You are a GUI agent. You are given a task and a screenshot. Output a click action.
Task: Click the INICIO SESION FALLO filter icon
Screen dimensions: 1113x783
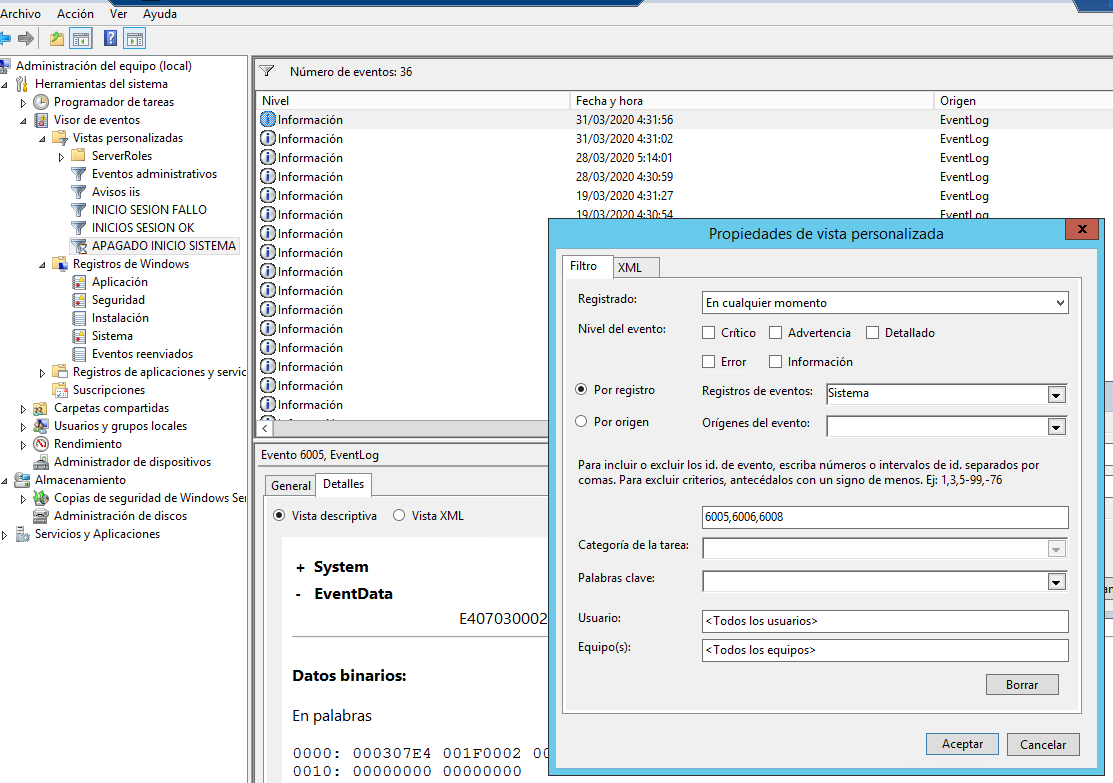pyautogui.click(x=79, y=209)
